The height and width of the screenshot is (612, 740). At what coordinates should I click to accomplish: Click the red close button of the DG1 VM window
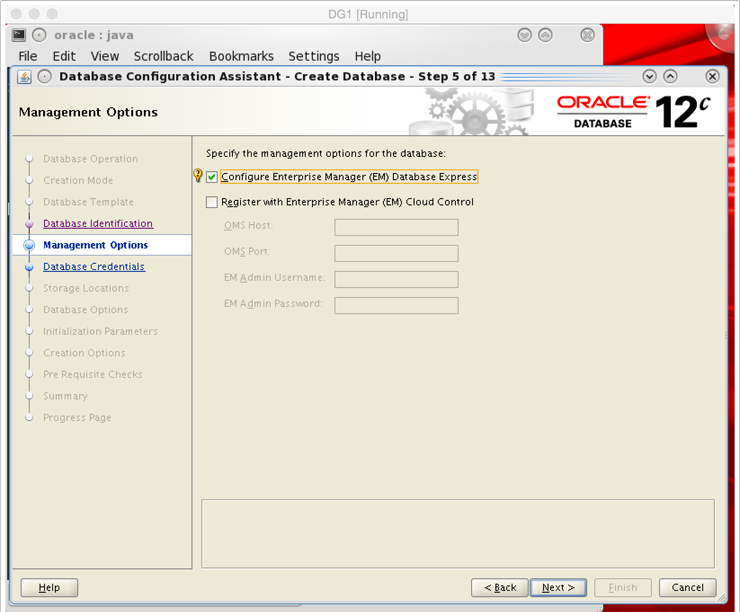tap(17, 14)
